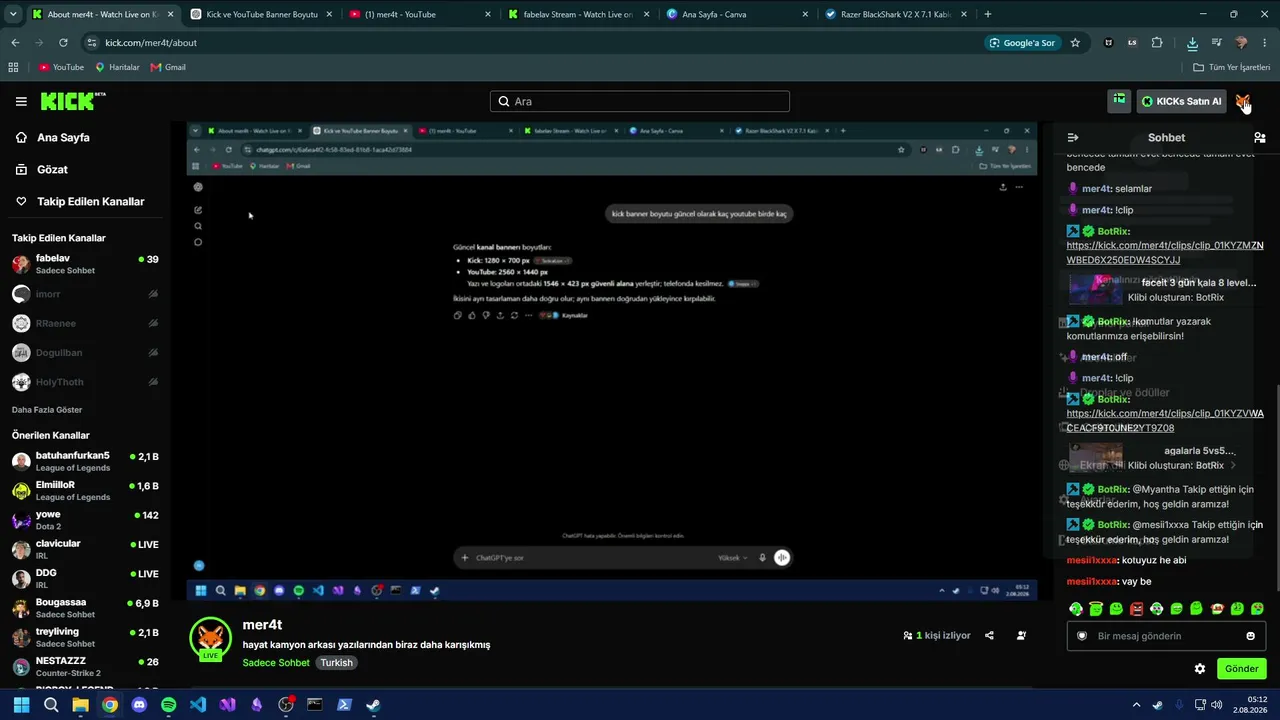Open Chrome tab search dropdown
Viewport: 1280px width, 720px height.
pyautogui.click(x=13, y=14)
